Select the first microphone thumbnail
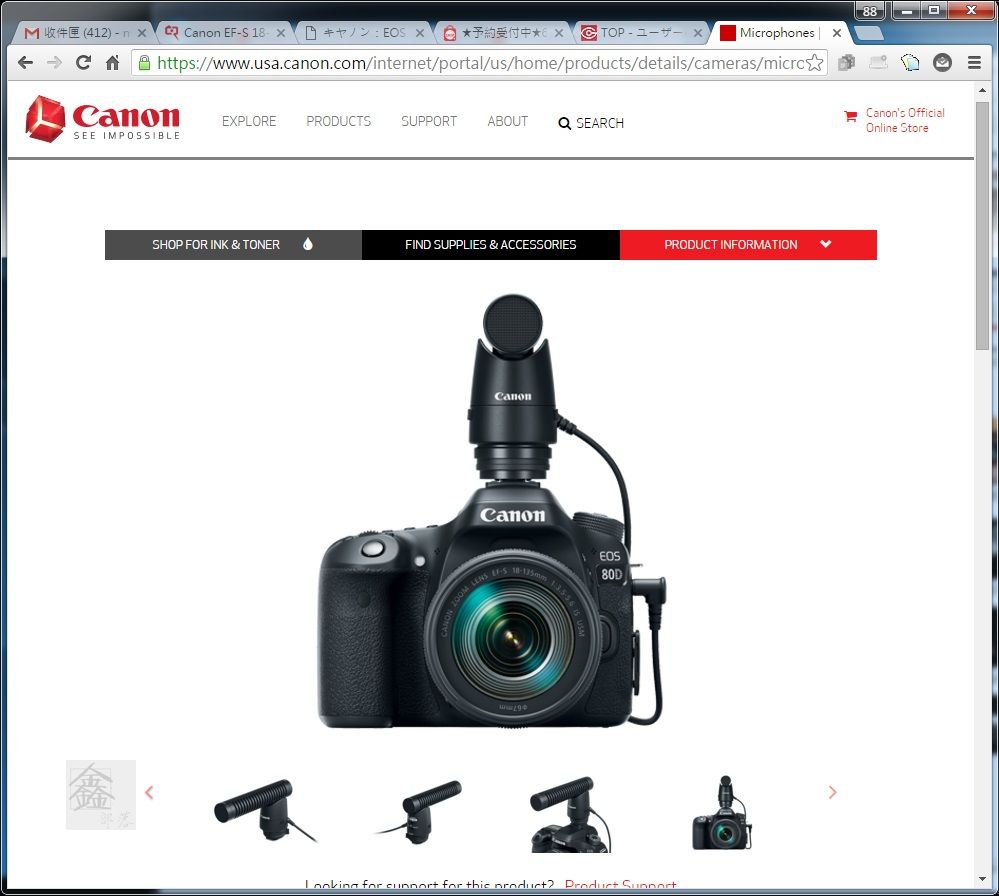Image resolution: width=999 pixels, height=896 pixels. pos(266,811)
